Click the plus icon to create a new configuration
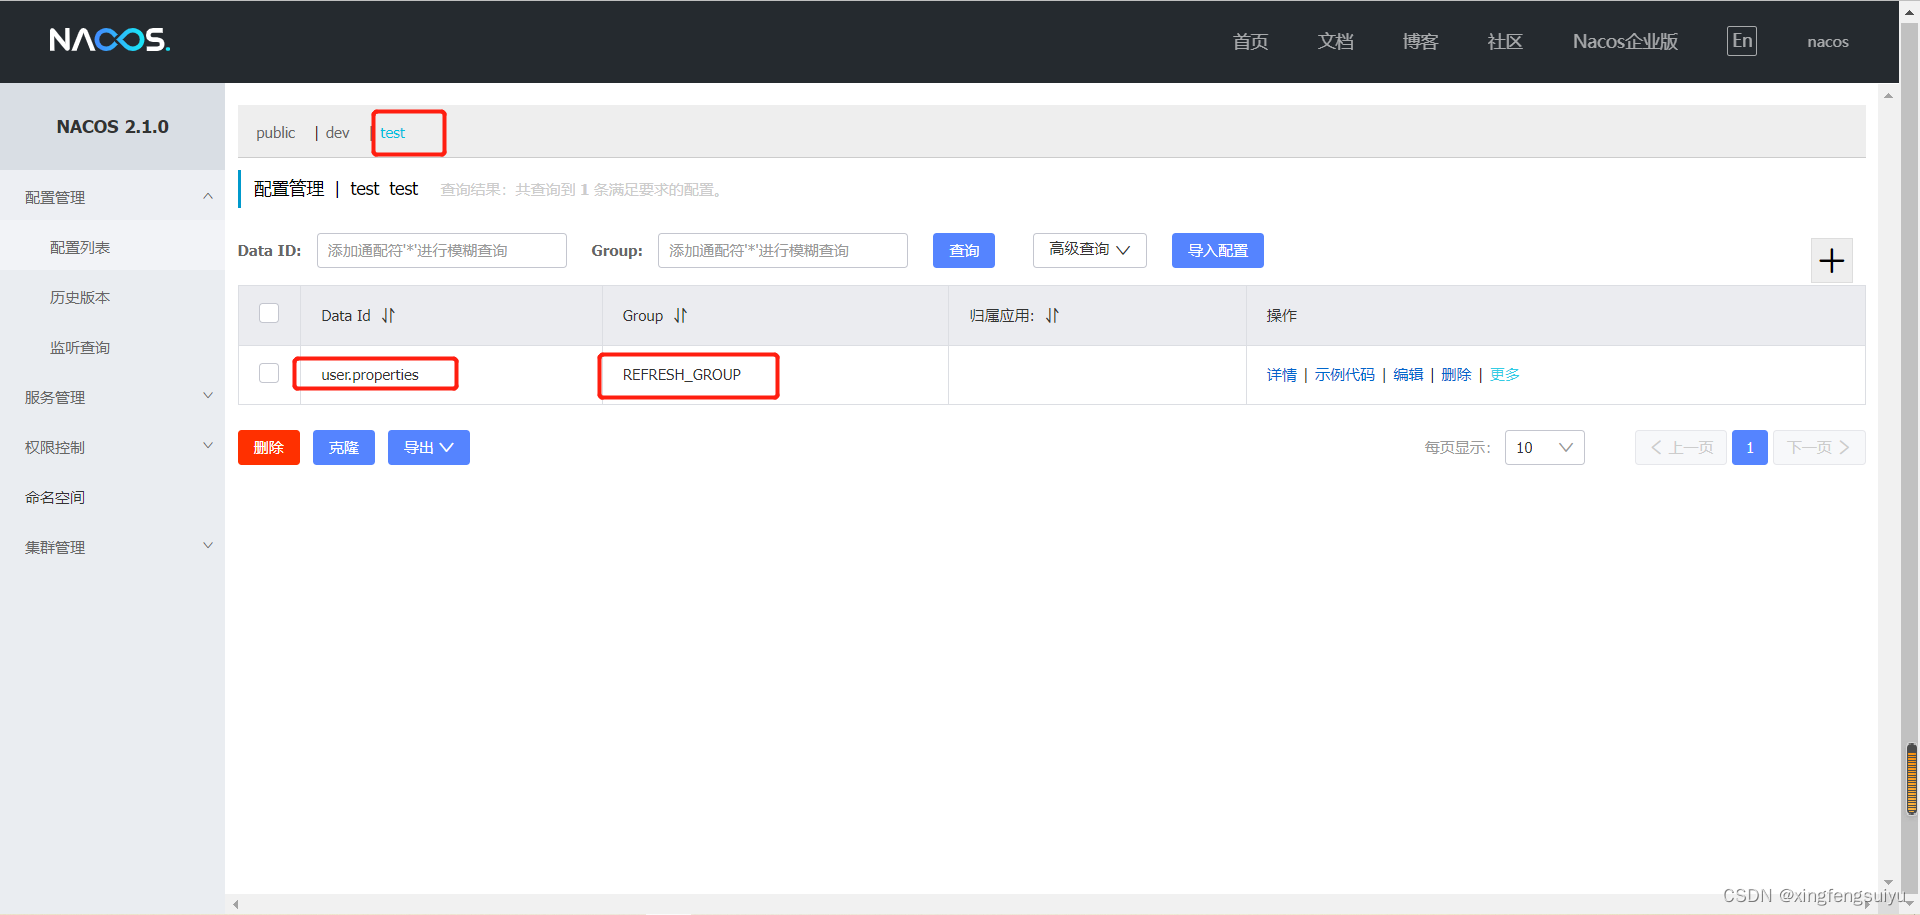This screenshot has height=915, width=1920. tap(1832, 260)
